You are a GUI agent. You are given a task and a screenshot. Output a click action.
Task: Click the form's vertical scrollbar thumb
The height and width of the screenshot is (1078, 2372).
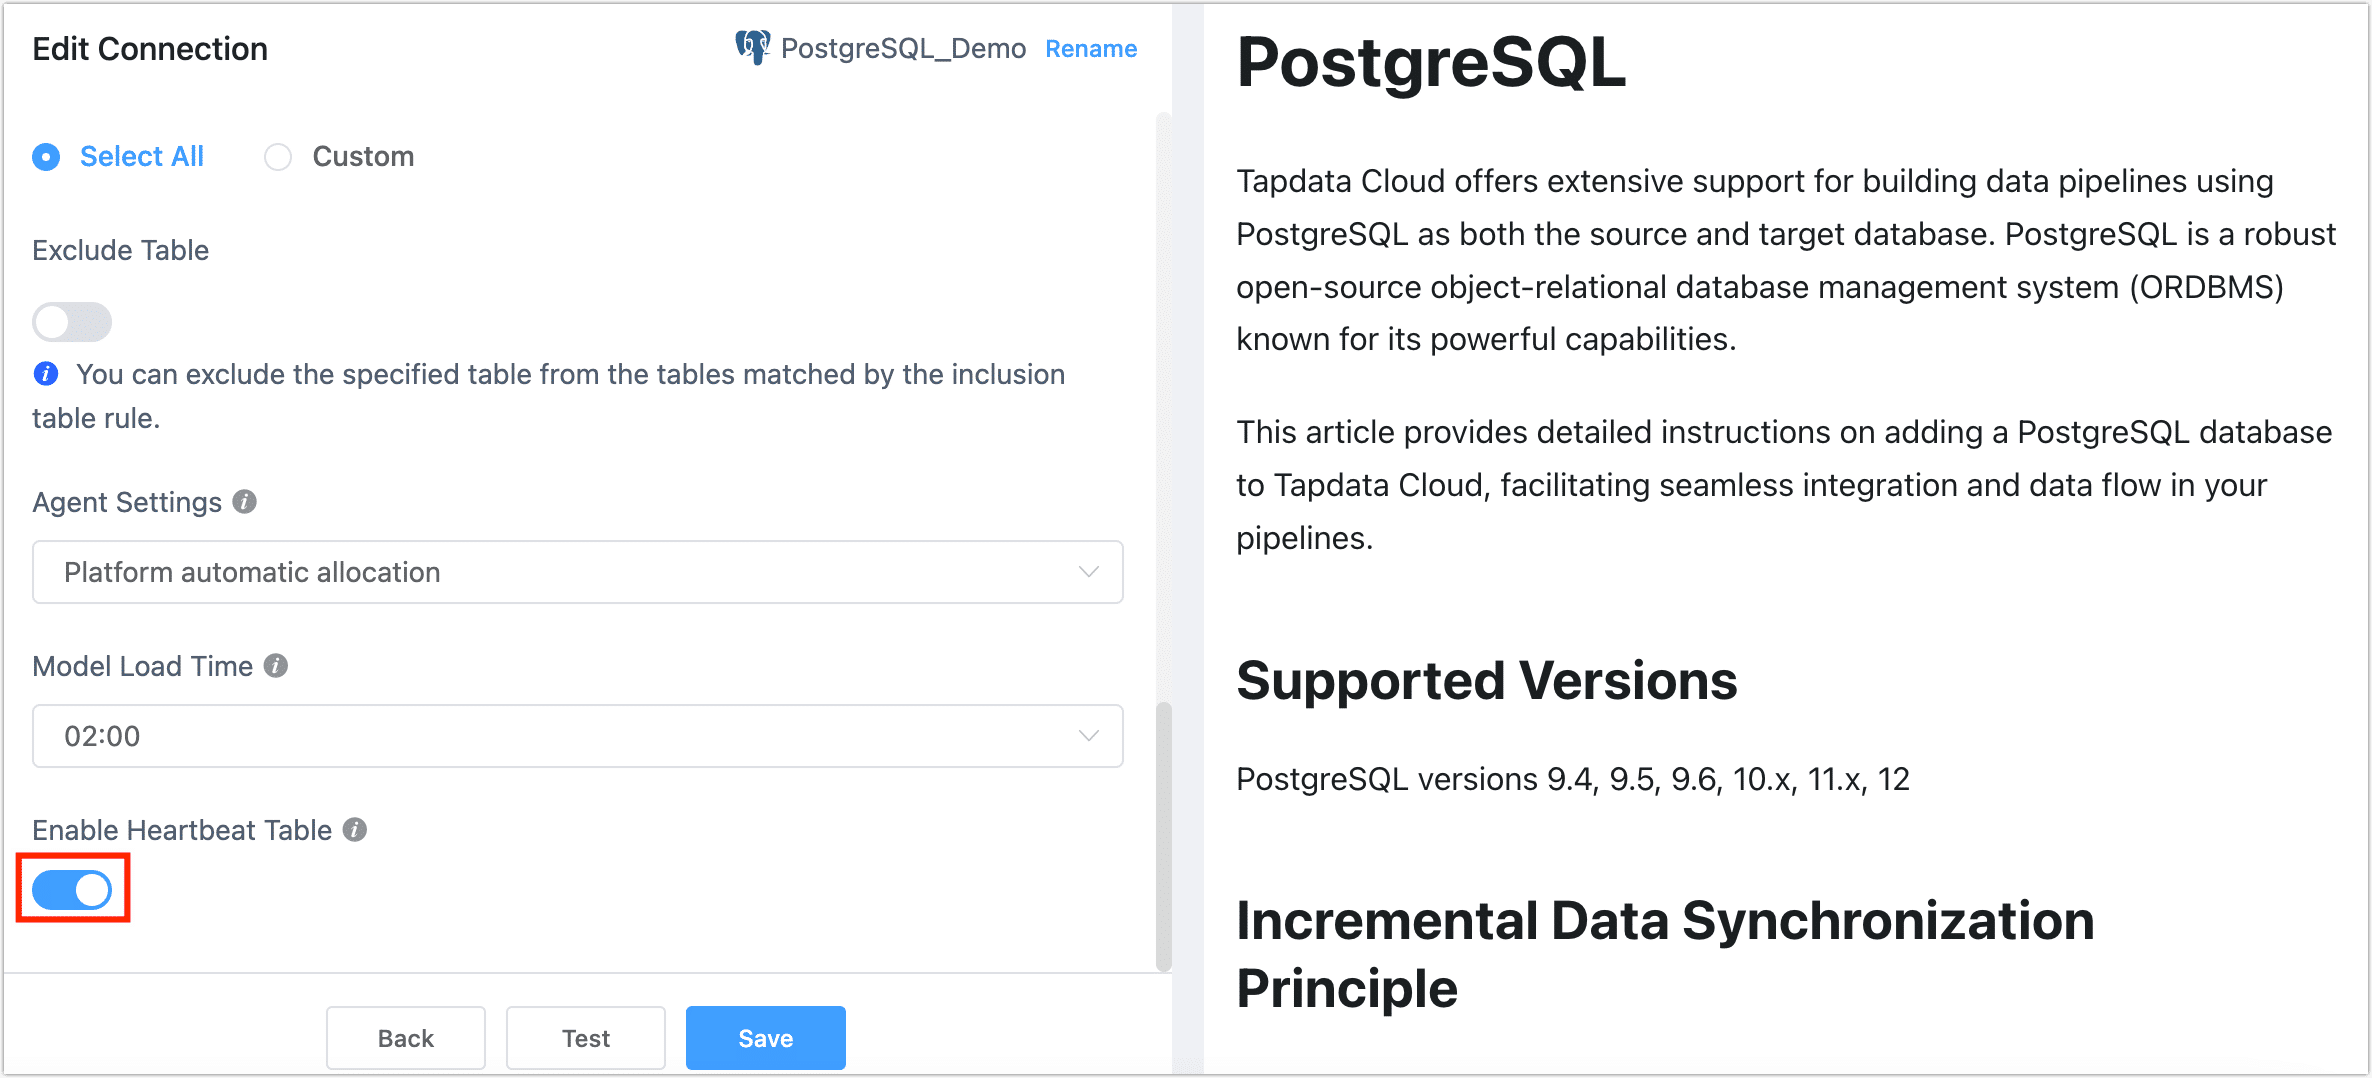[1163, 835]
